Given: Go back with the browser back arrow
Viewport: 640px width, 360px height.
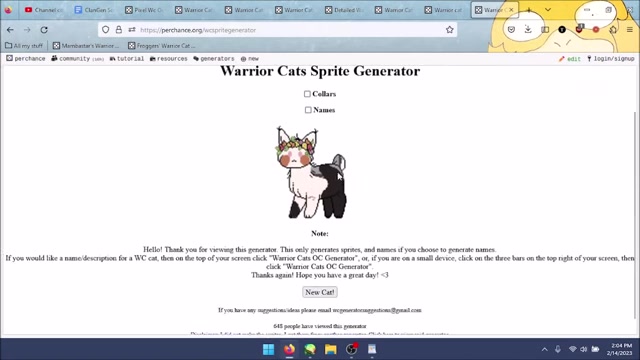Looking at the screenshot, I should coord(10,30).
